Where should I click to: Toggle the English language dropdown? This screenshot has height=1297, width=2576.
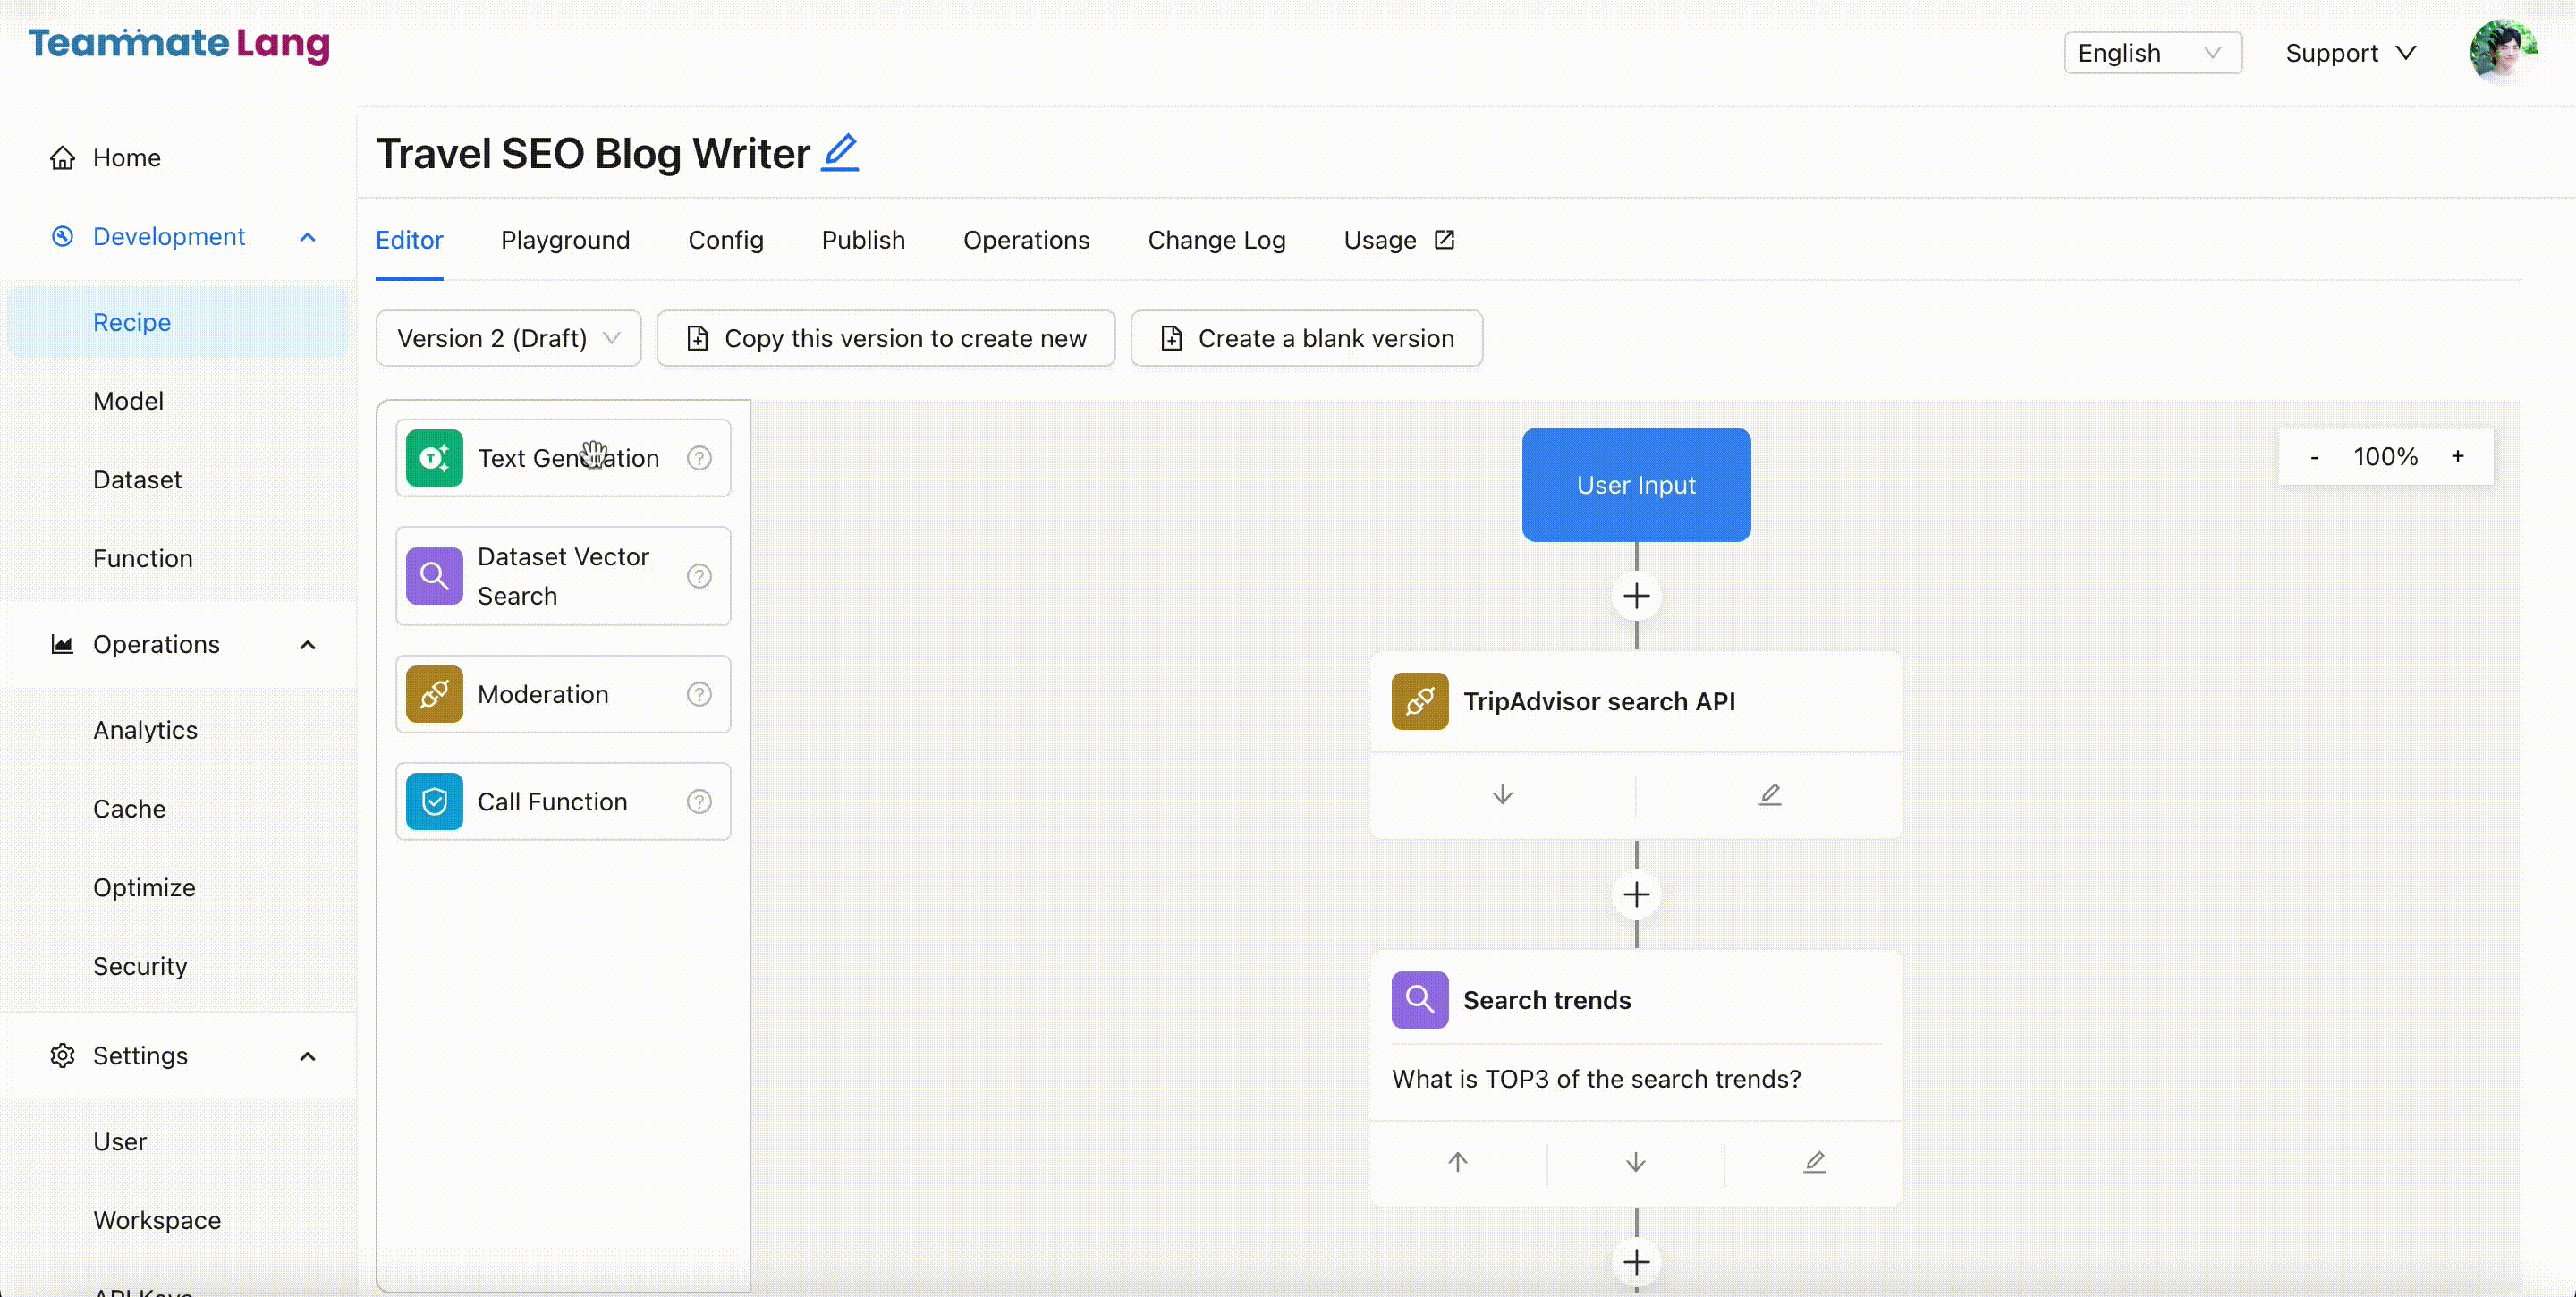click(2151, 53)
